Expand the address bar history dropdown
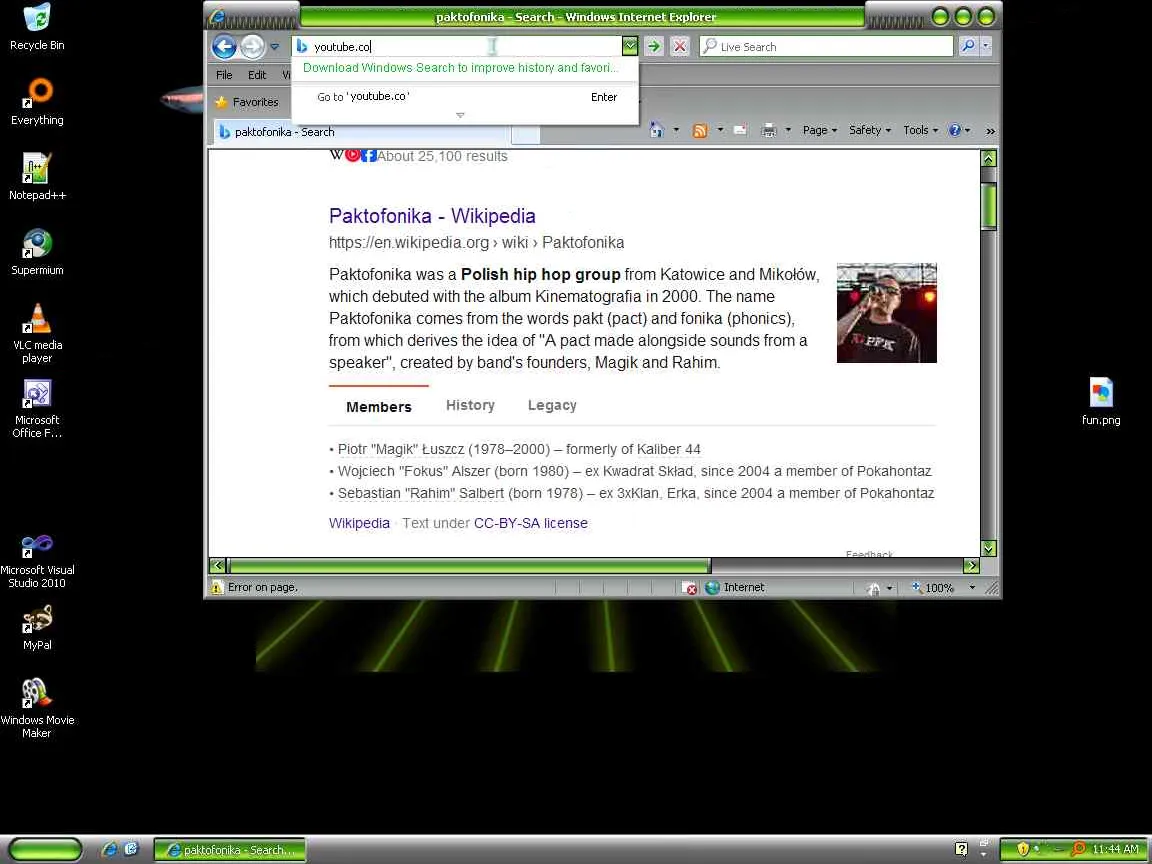This screenshot has width=1152, height=864. (630, 46)
